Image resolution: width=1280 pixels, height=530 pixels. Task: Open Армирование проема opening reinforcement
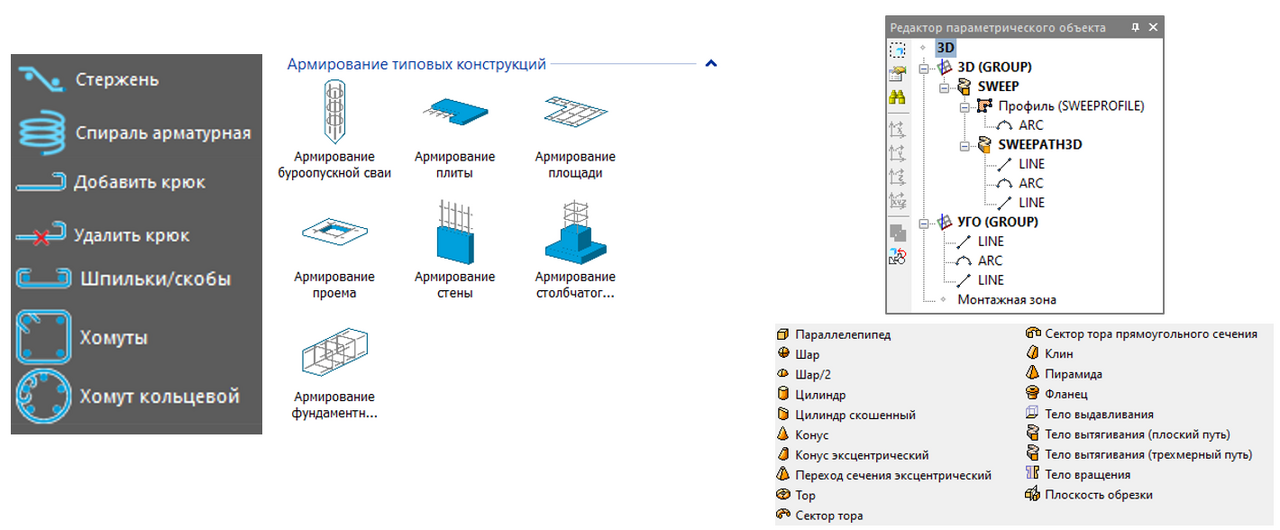pyautogui.click(x=335, y=250)
